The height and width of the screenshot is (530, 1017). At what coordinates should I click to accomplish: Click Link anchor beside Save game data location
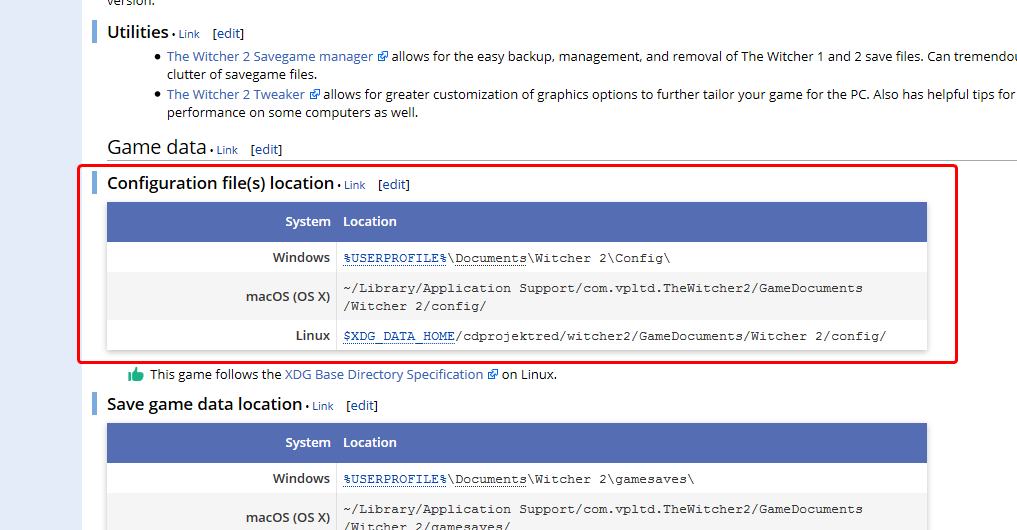pos(323,406)
